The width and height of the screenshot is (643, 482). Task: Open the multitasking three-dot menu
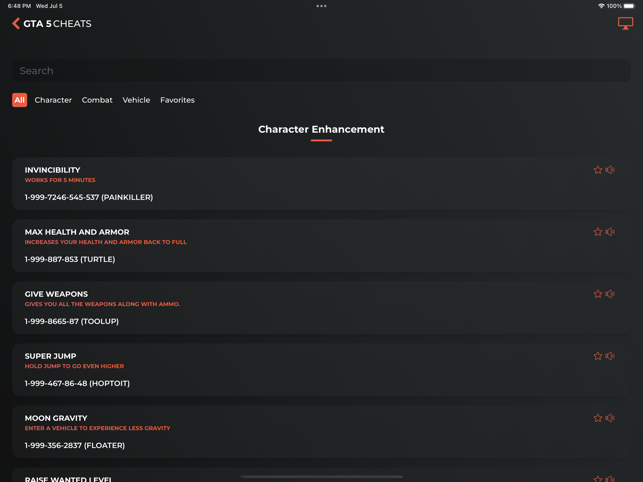322,6
